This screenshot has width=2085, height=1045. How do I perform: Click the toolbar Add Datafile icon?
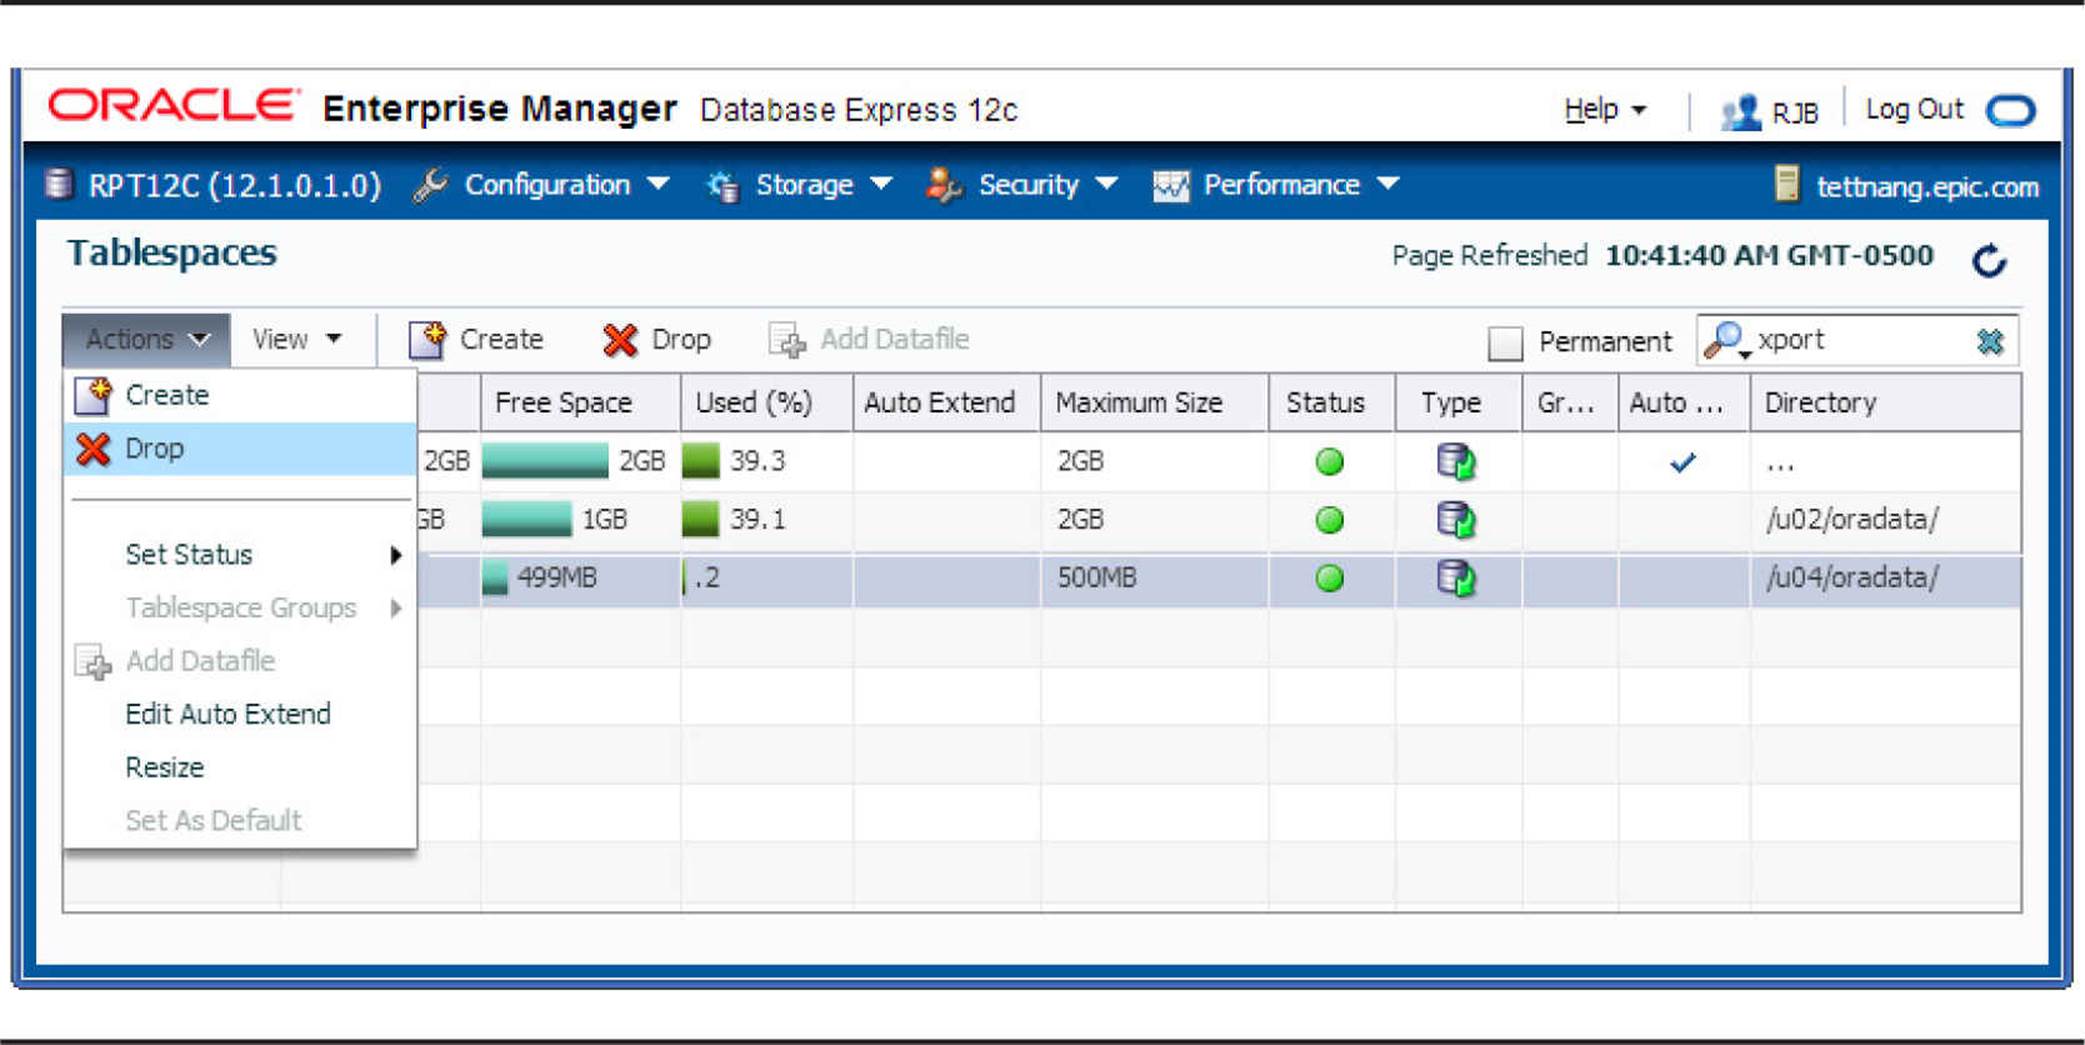787,340
